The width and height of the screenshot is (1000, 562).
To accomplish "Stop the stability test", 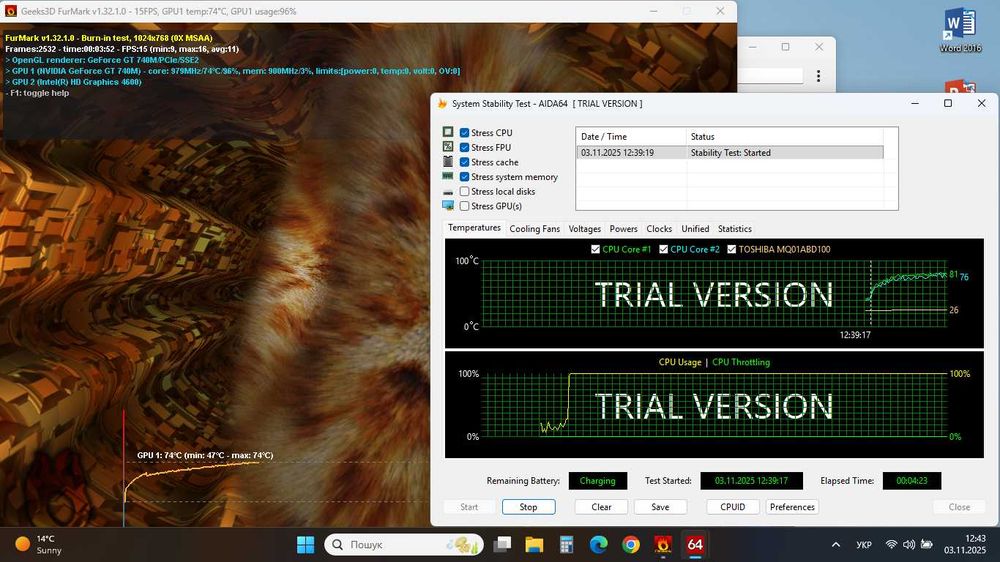I will pos(528,507).
